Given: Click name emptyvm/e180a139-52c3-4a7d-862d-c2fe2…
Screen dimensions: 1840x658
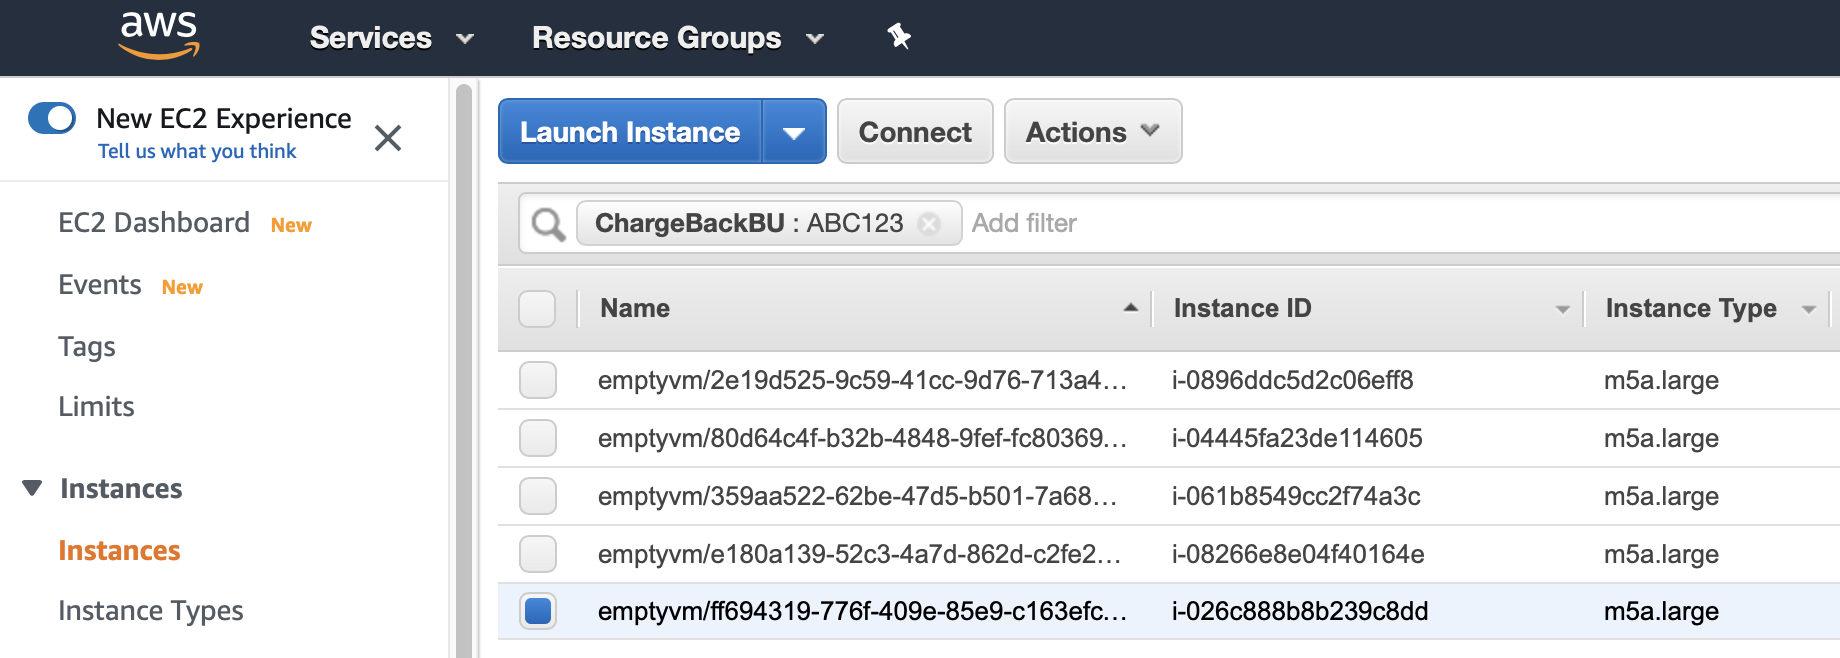Looking at the screenshot, I should click(859, 554).
